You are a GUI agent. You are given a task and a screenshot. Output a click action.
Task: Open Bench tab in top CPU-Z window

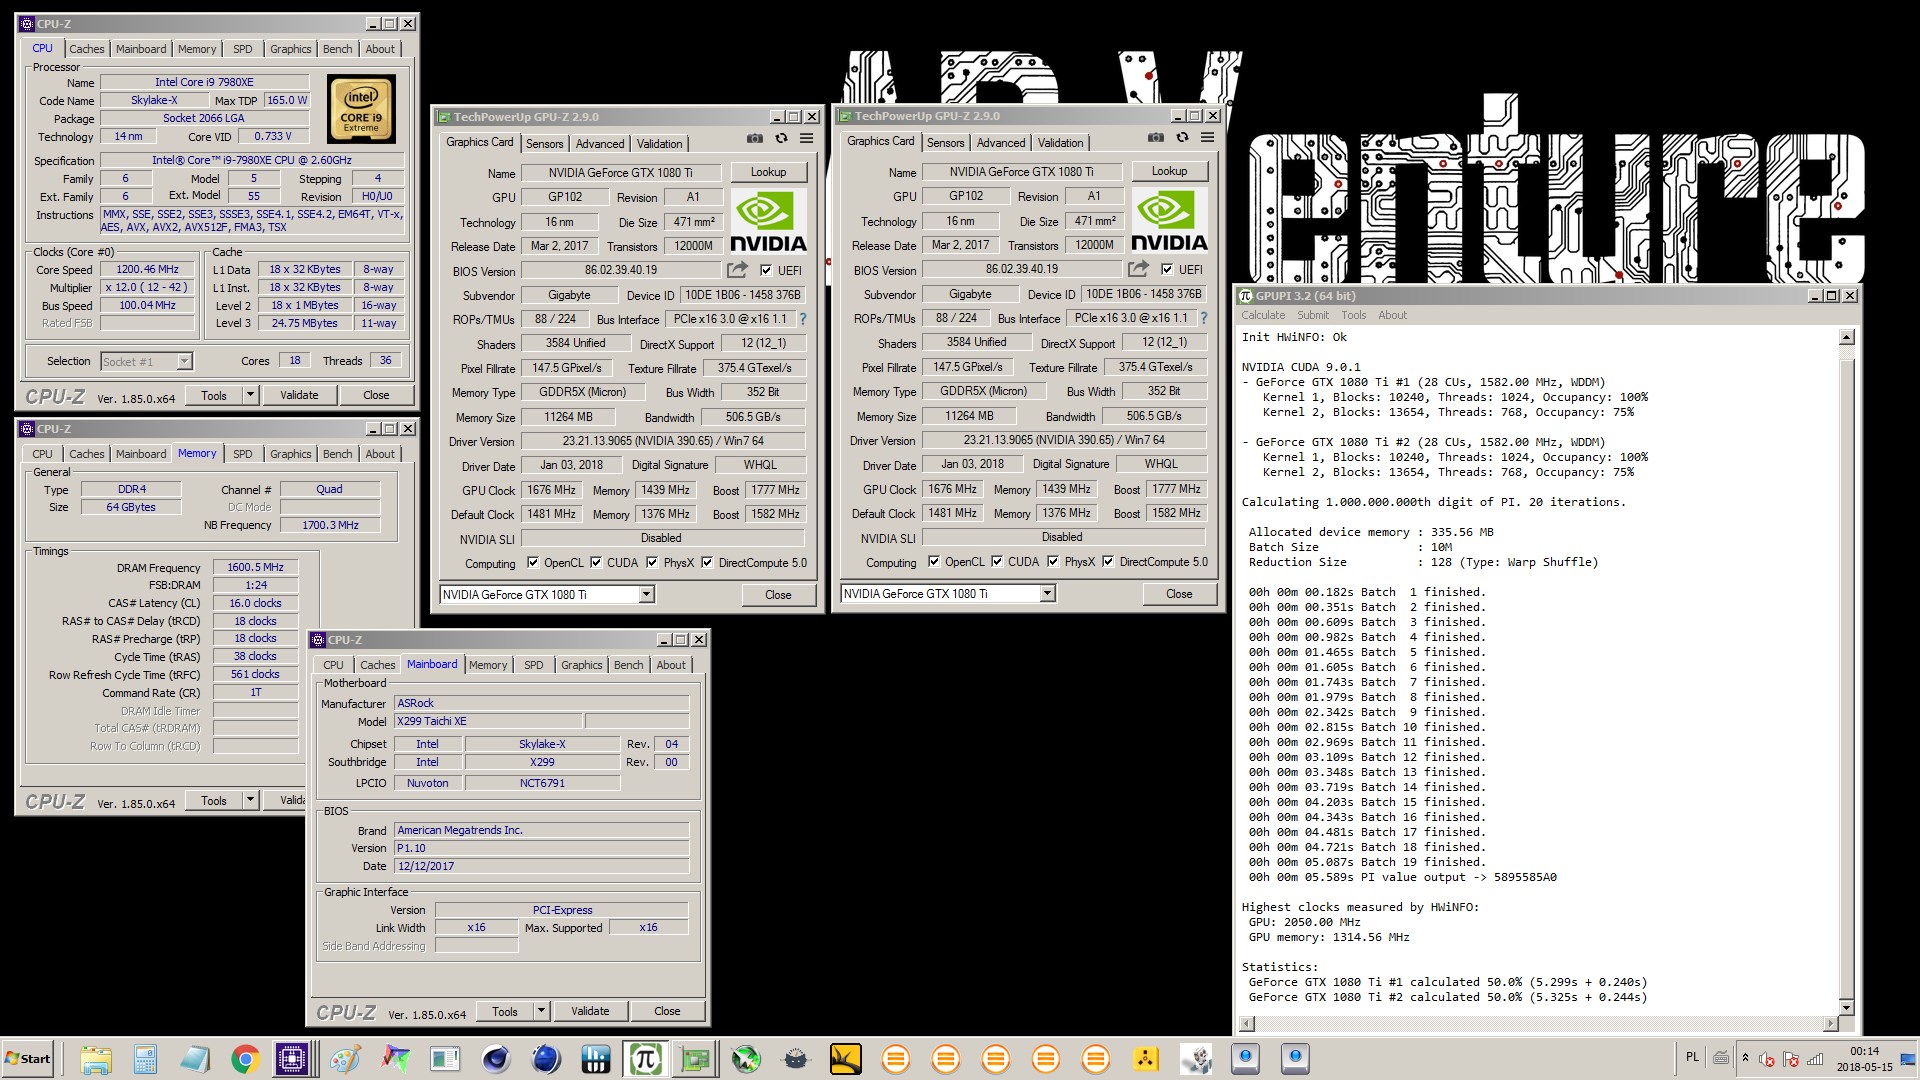[x=337, y=49]
